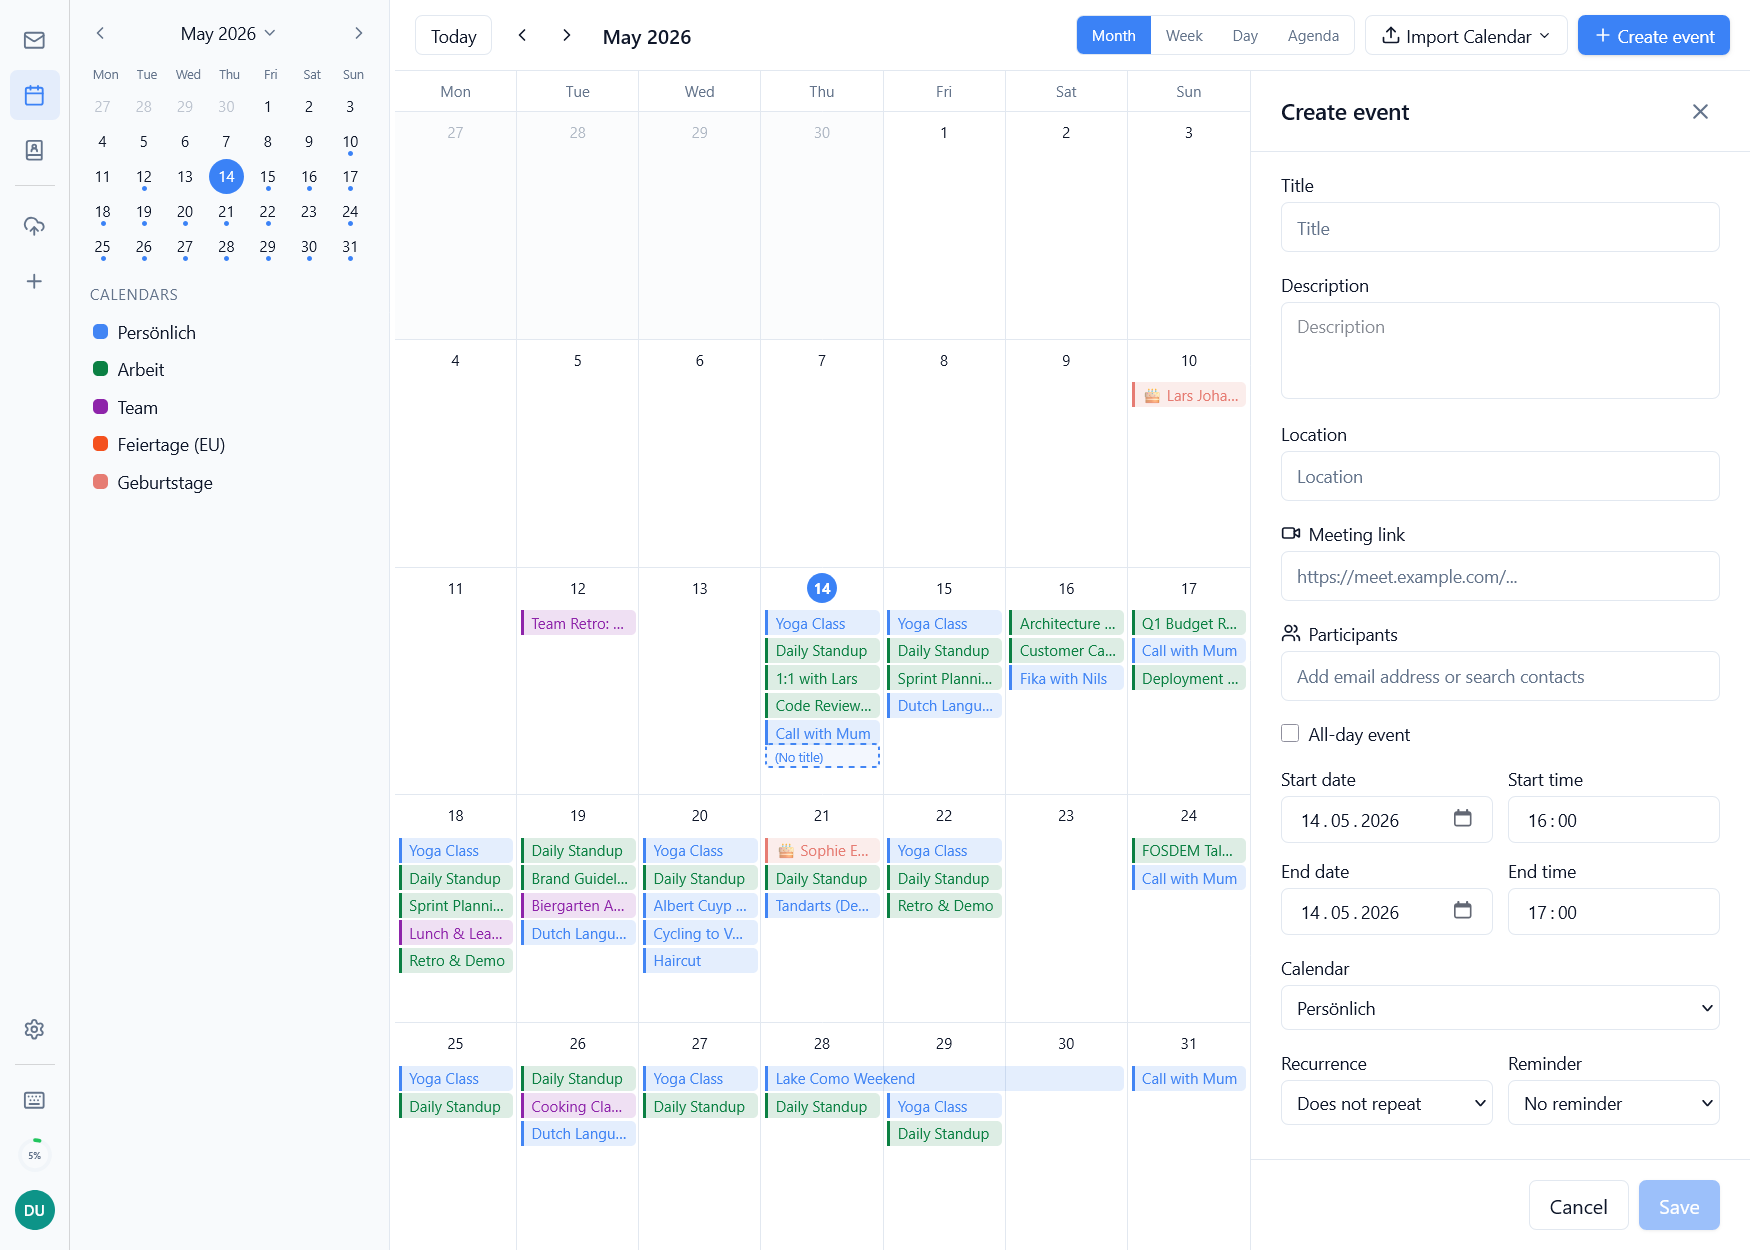Viewport: 1750px width, 1250px height.
Task: Toggle the Geburtstage calendar checkbox
Action: coord(100,482)
